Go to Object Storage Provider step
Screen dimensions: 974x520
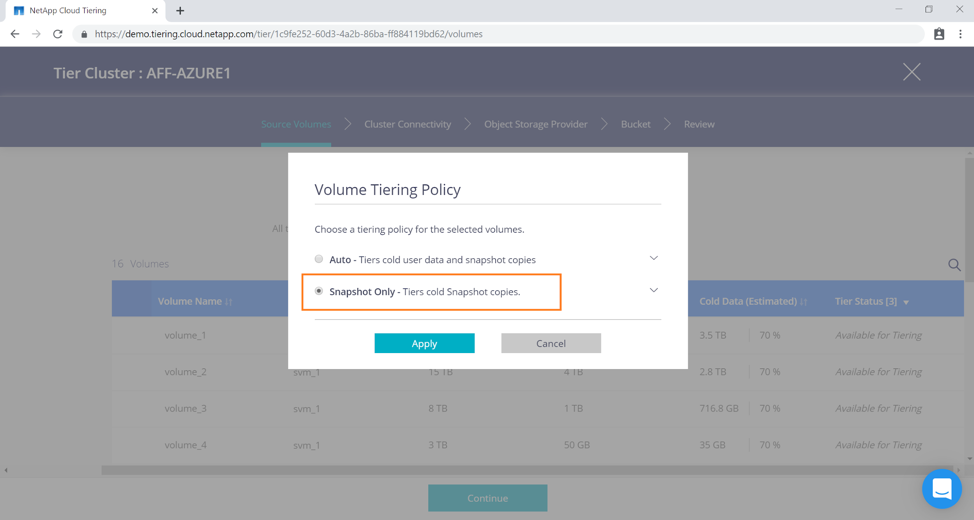pyautogui.click(x=535, y=124)
